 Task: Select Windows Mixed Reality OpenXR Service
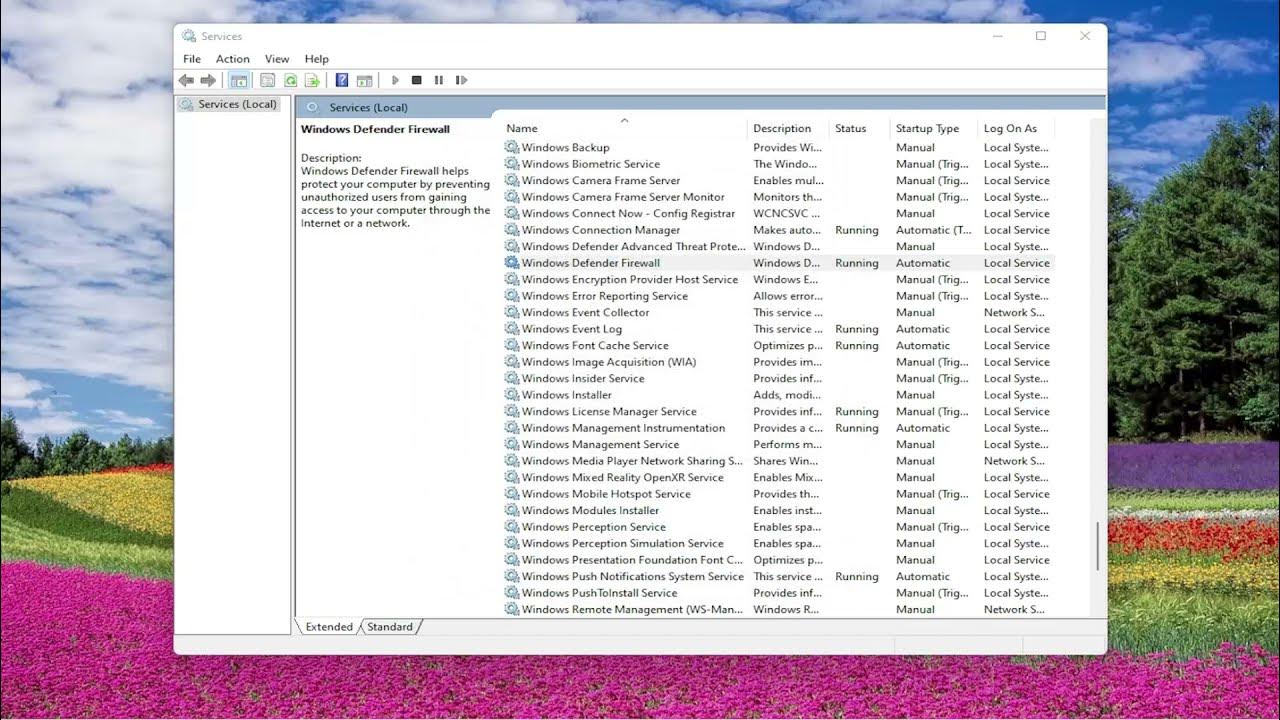(778, 477)
